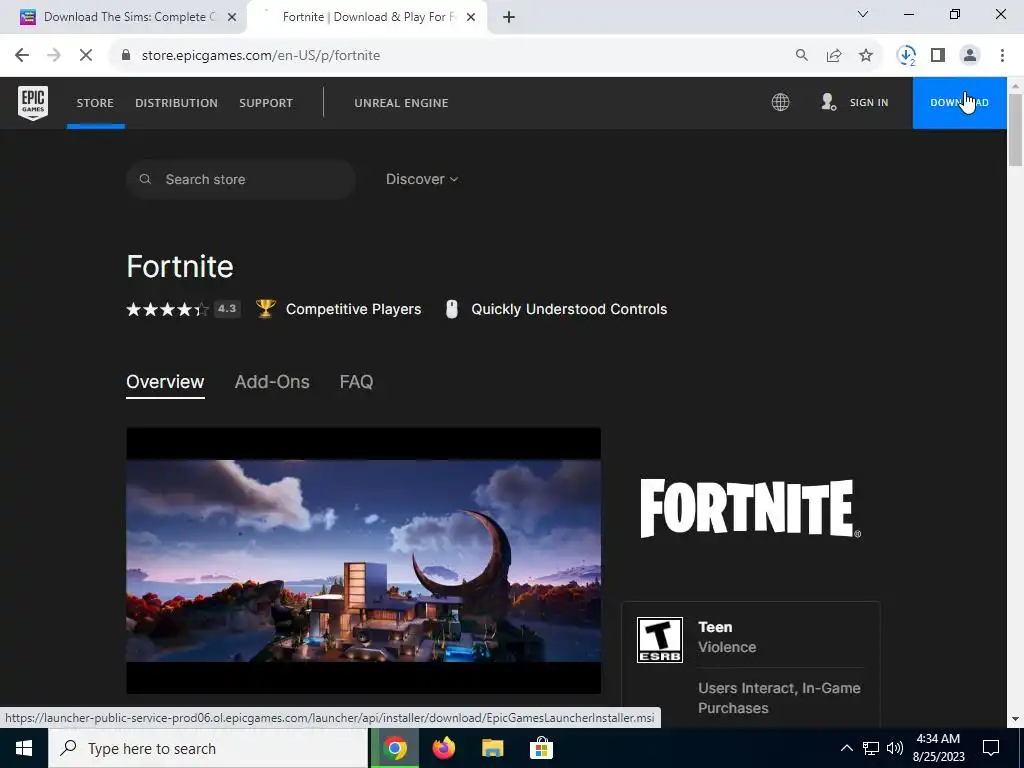Open Chrome downloads indicator
Viewport: 1024px width, 768px height.
coord(906,56)
